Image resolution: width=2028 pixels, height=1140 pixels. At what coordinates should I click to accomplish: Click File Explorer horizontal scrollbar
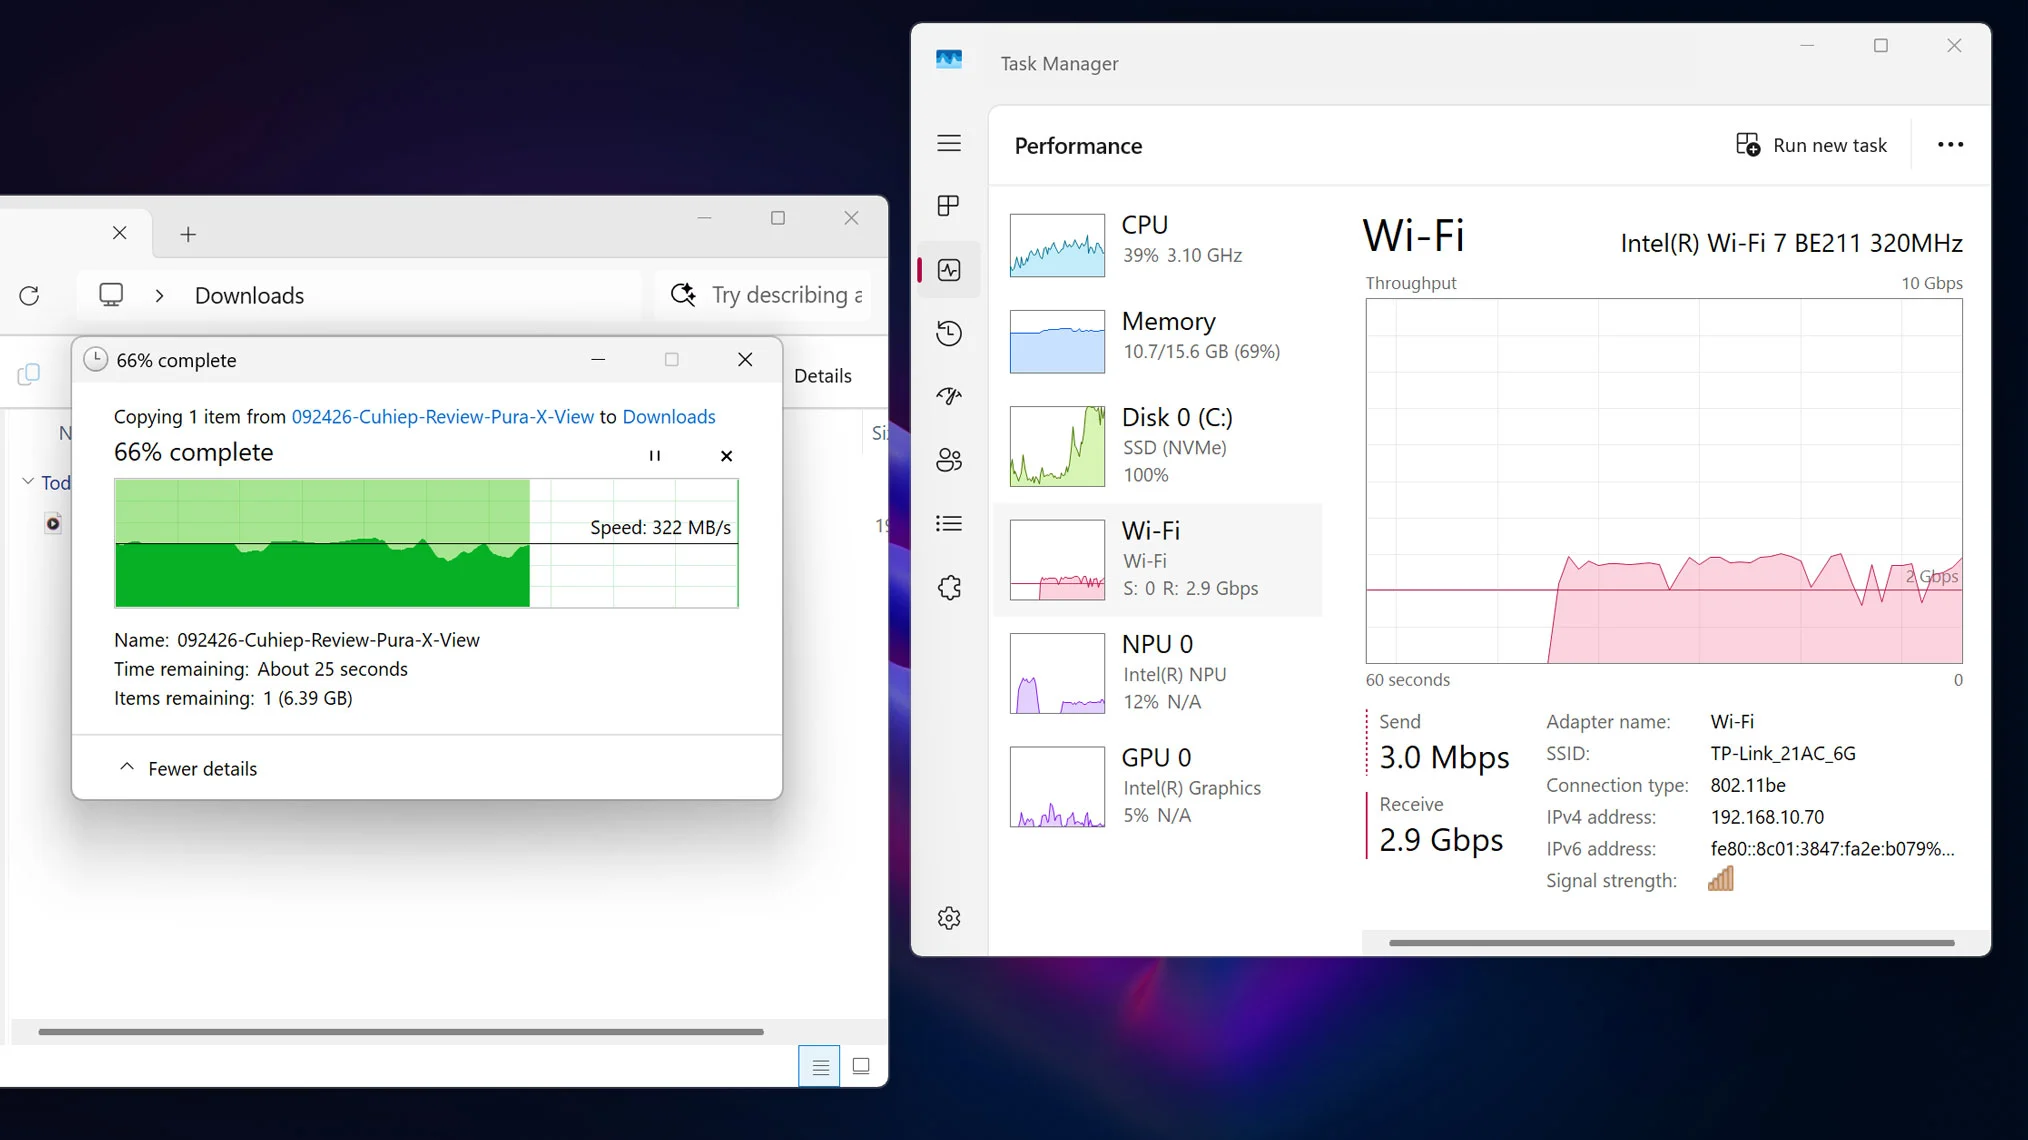[401, 1031]
